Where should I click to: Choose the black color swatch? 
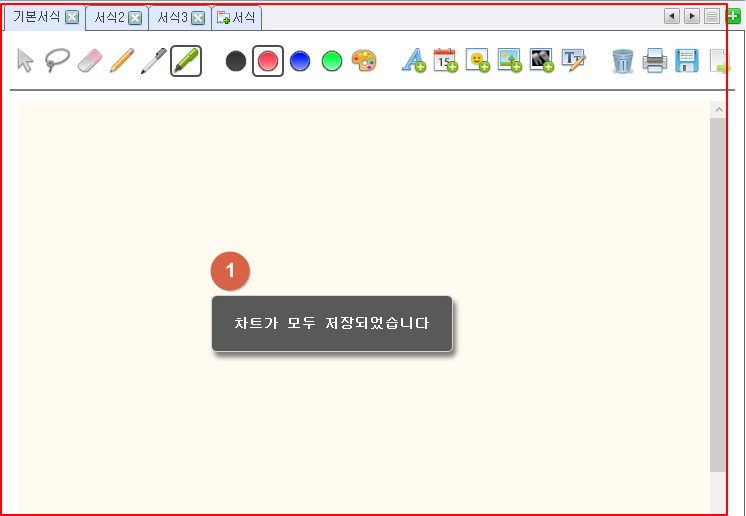[x=236, y=61]
